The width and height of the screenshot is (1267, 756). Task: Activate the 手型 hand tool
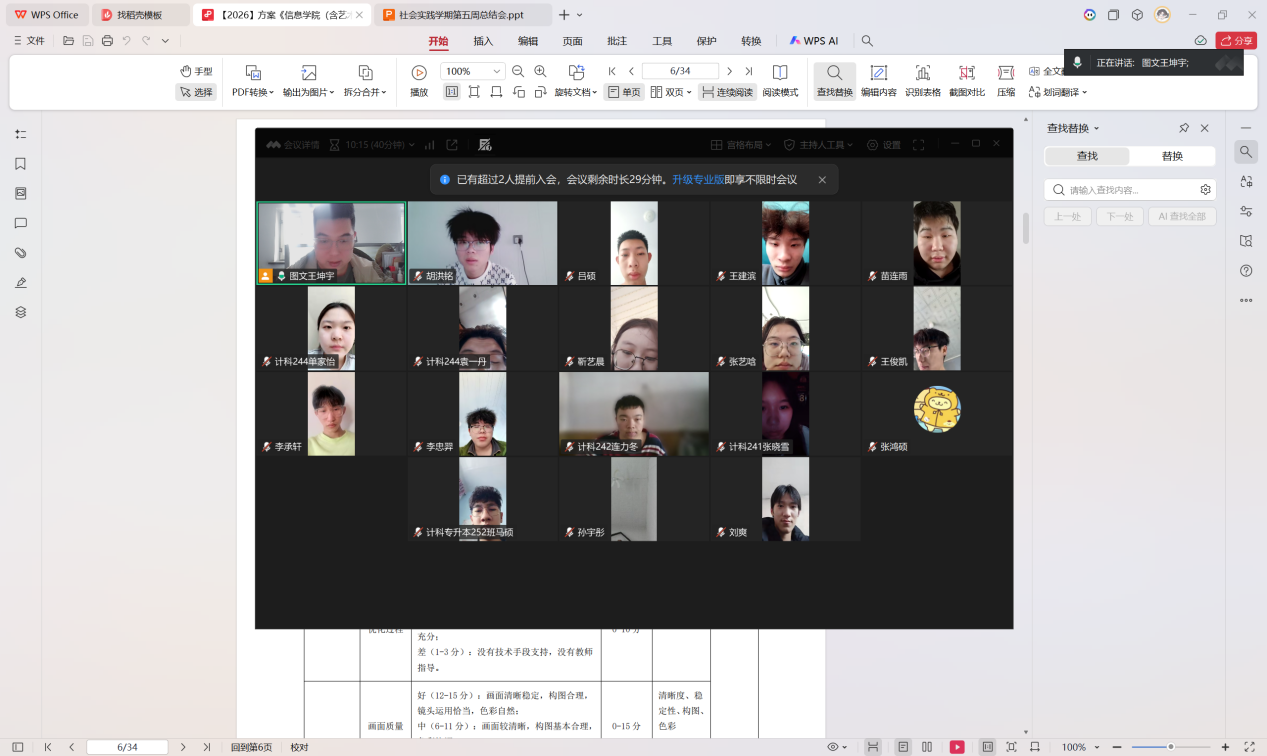coord(196,71)
